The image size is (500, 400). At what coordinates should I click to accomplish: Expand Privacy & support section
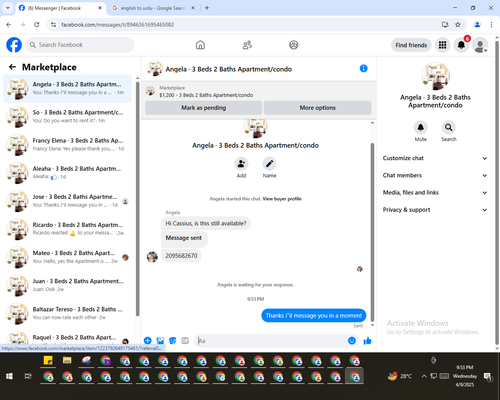click(x=435, y=210)
